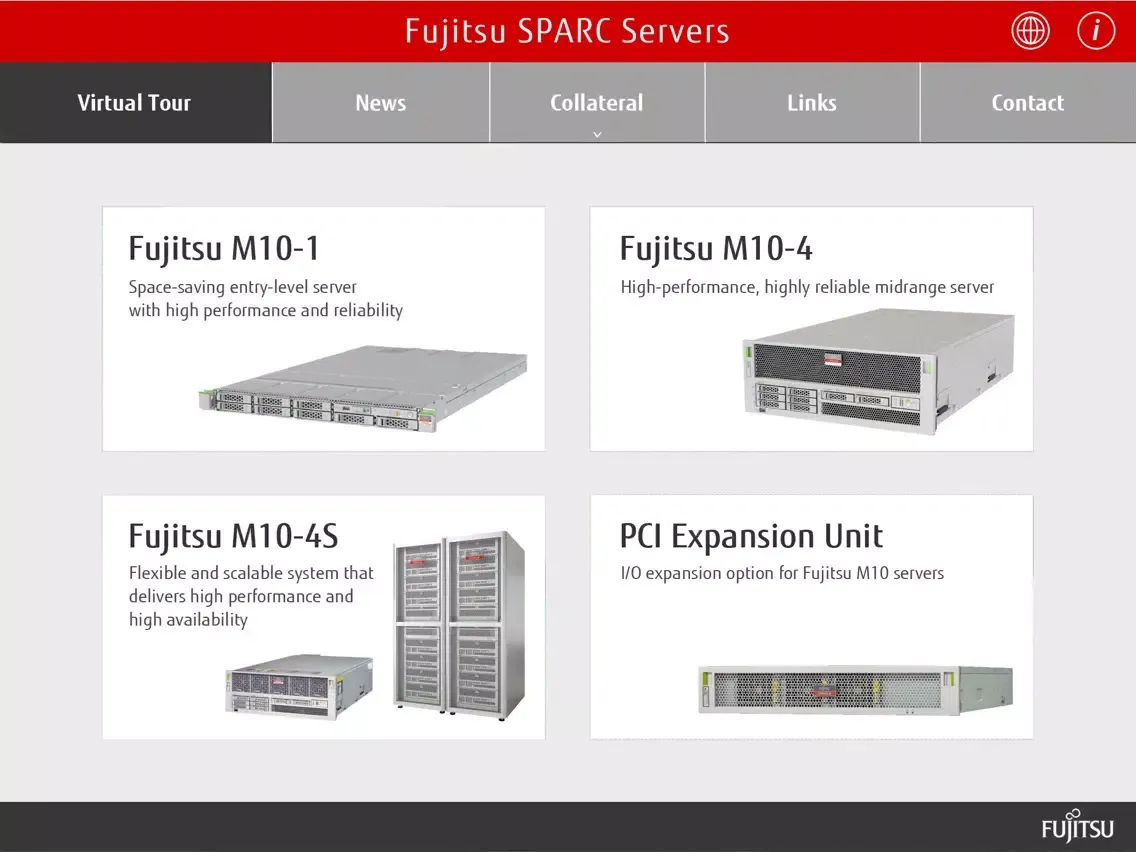Open the Contact tab
This screenshot has height=852, width=1136.
pyautogui.click(x=1028, y=102)
